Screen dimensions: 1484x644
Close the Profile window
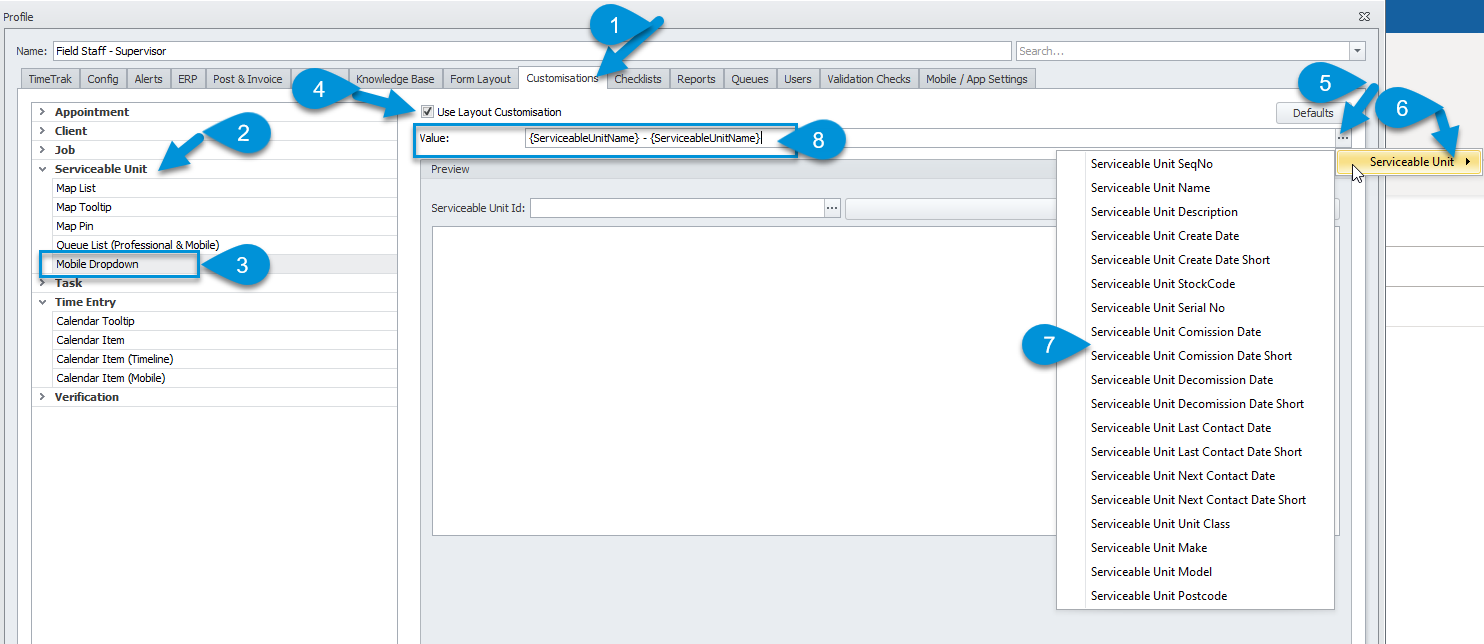[1363, 16]
